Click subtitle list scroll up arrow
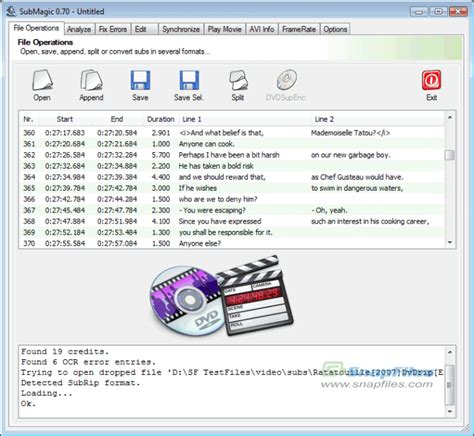This screenshot has height=436, width=474. pos(450,117)
